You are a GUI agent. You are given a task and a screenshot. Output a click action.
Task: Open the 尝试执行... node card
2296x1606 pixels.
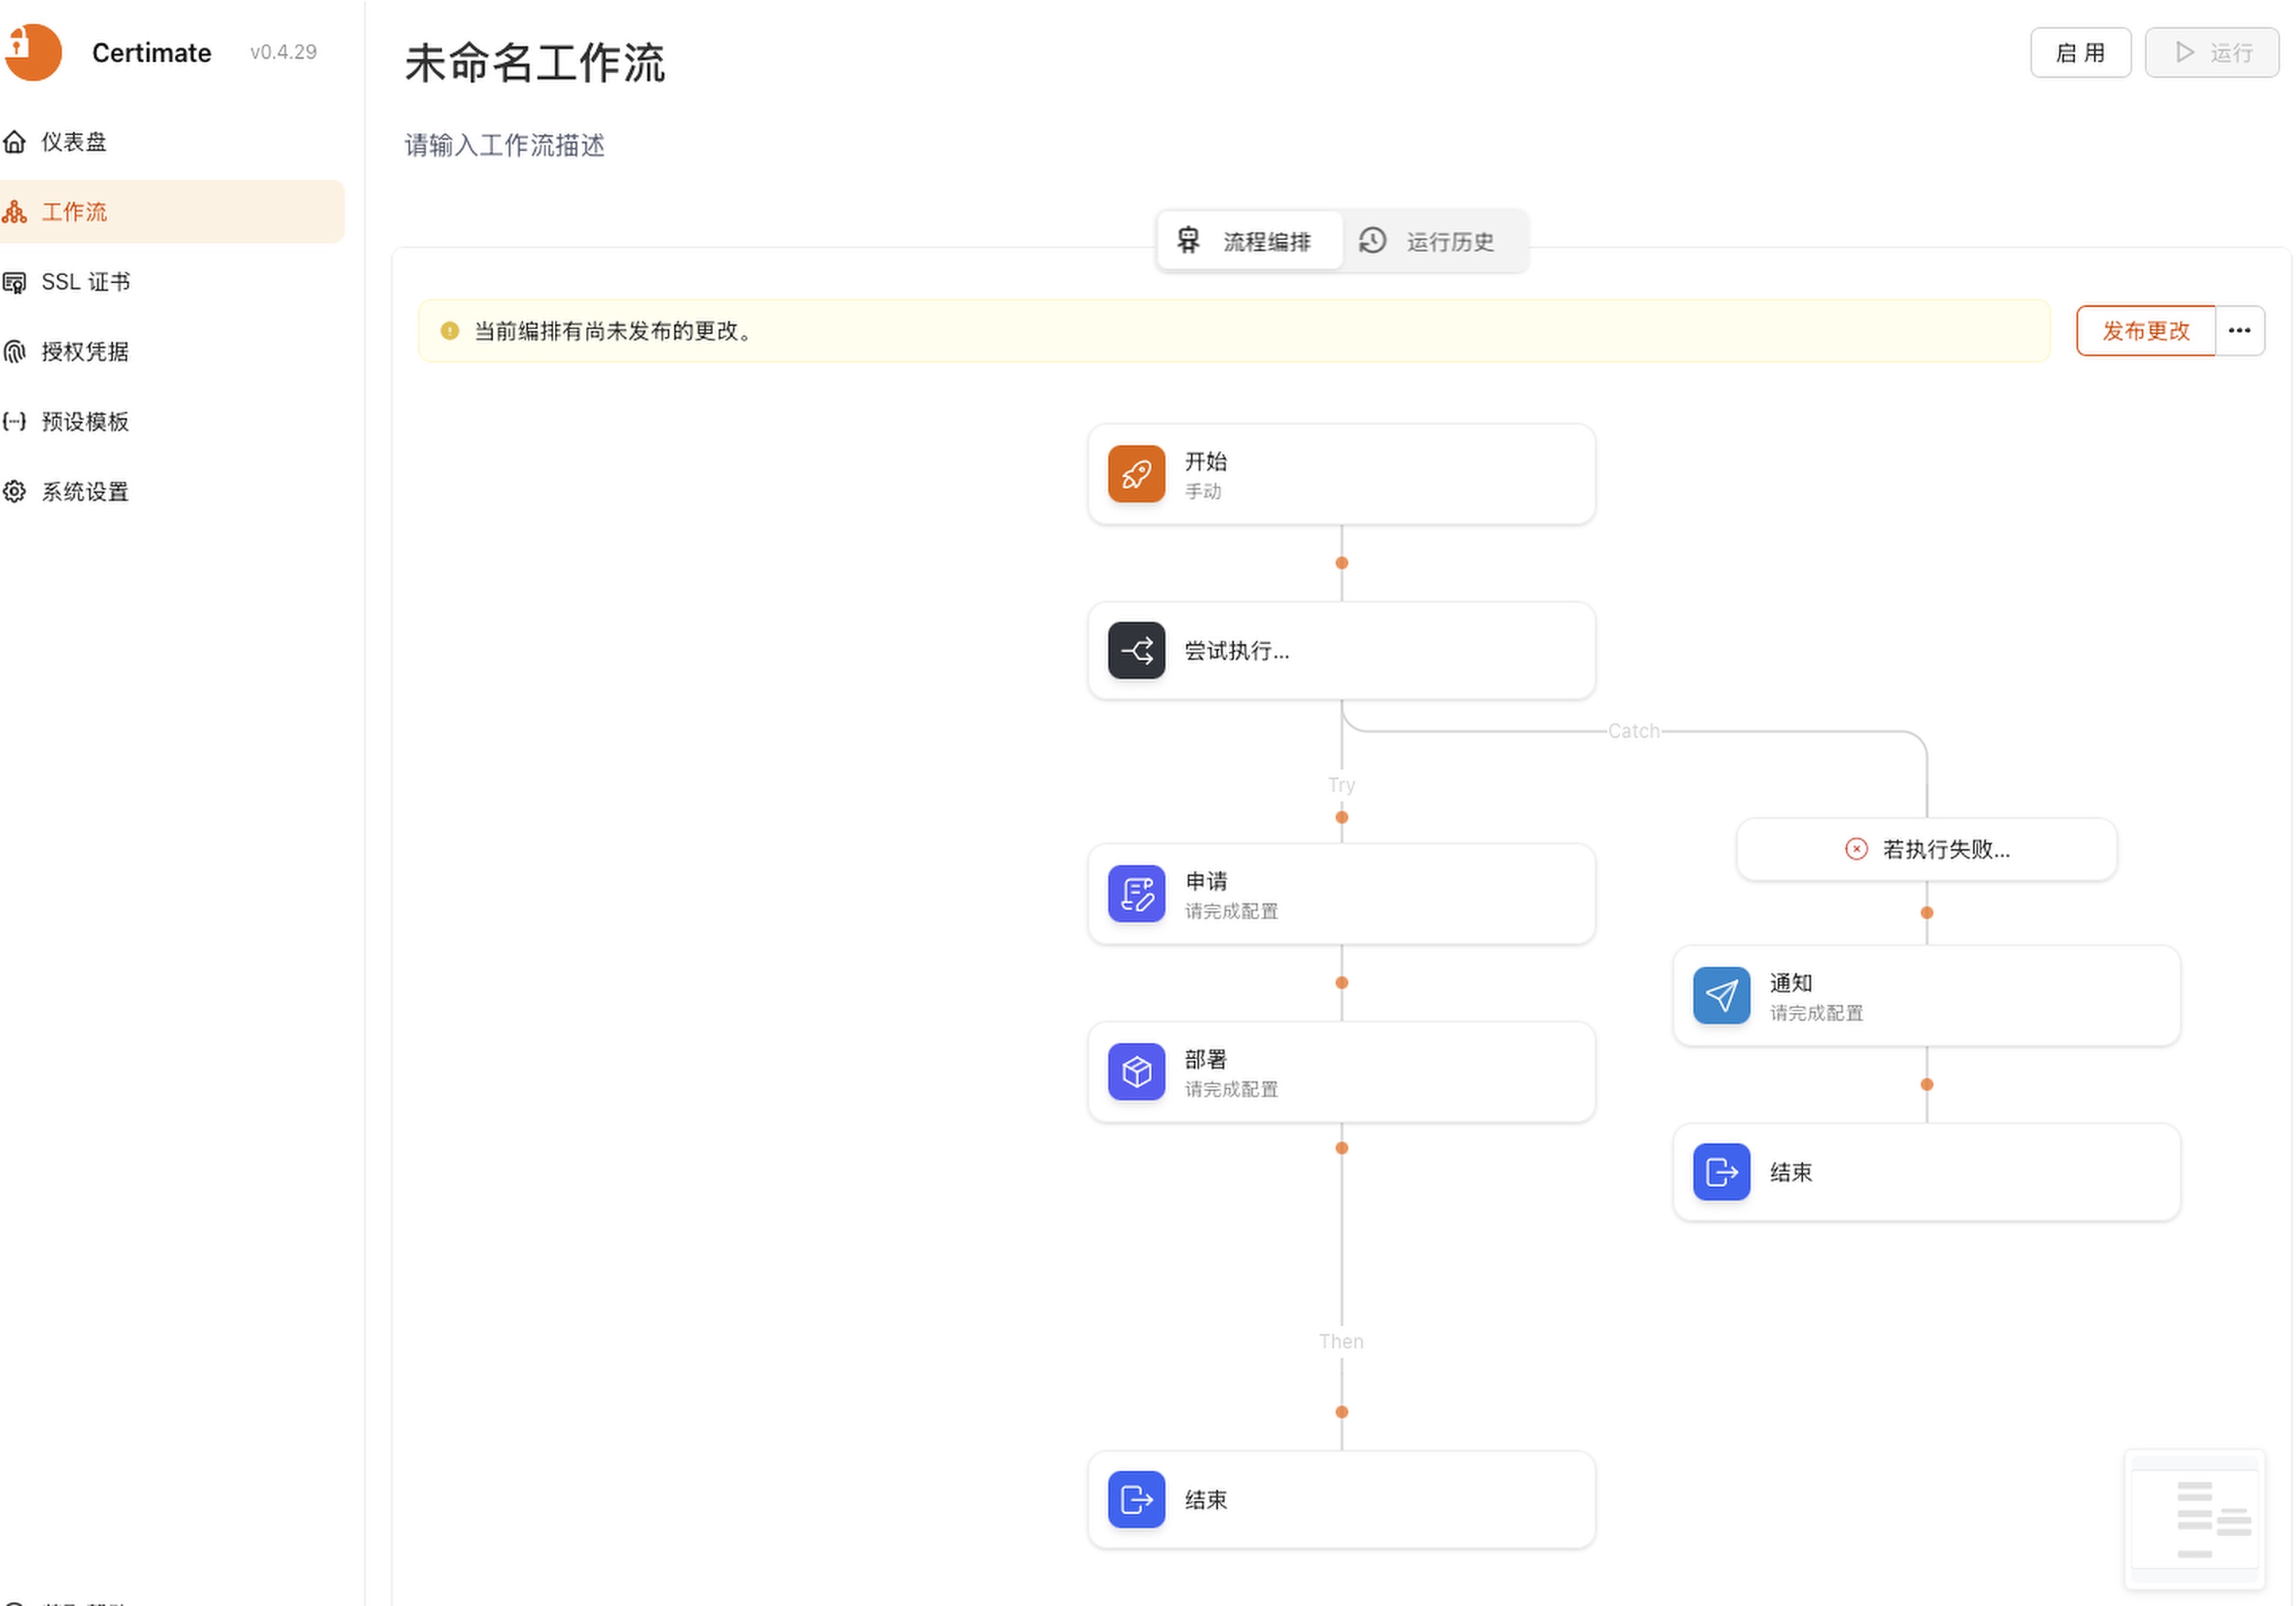pyautogui.click(x=1342, y=651)
